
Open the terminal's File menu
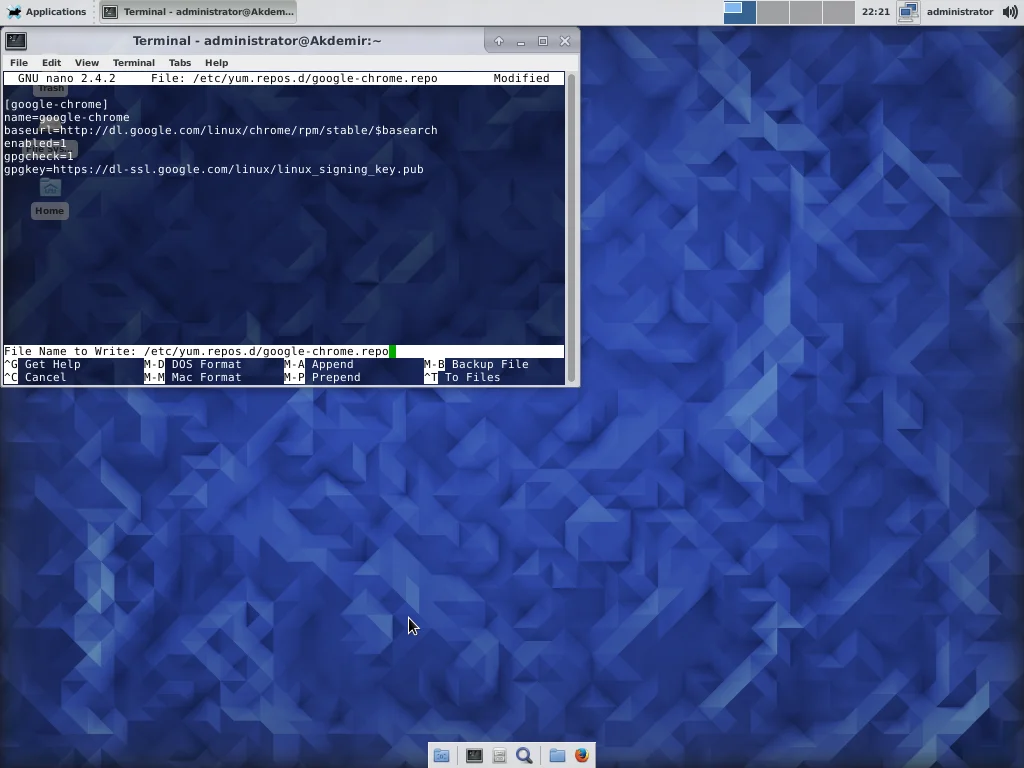[x=19, y=62]
